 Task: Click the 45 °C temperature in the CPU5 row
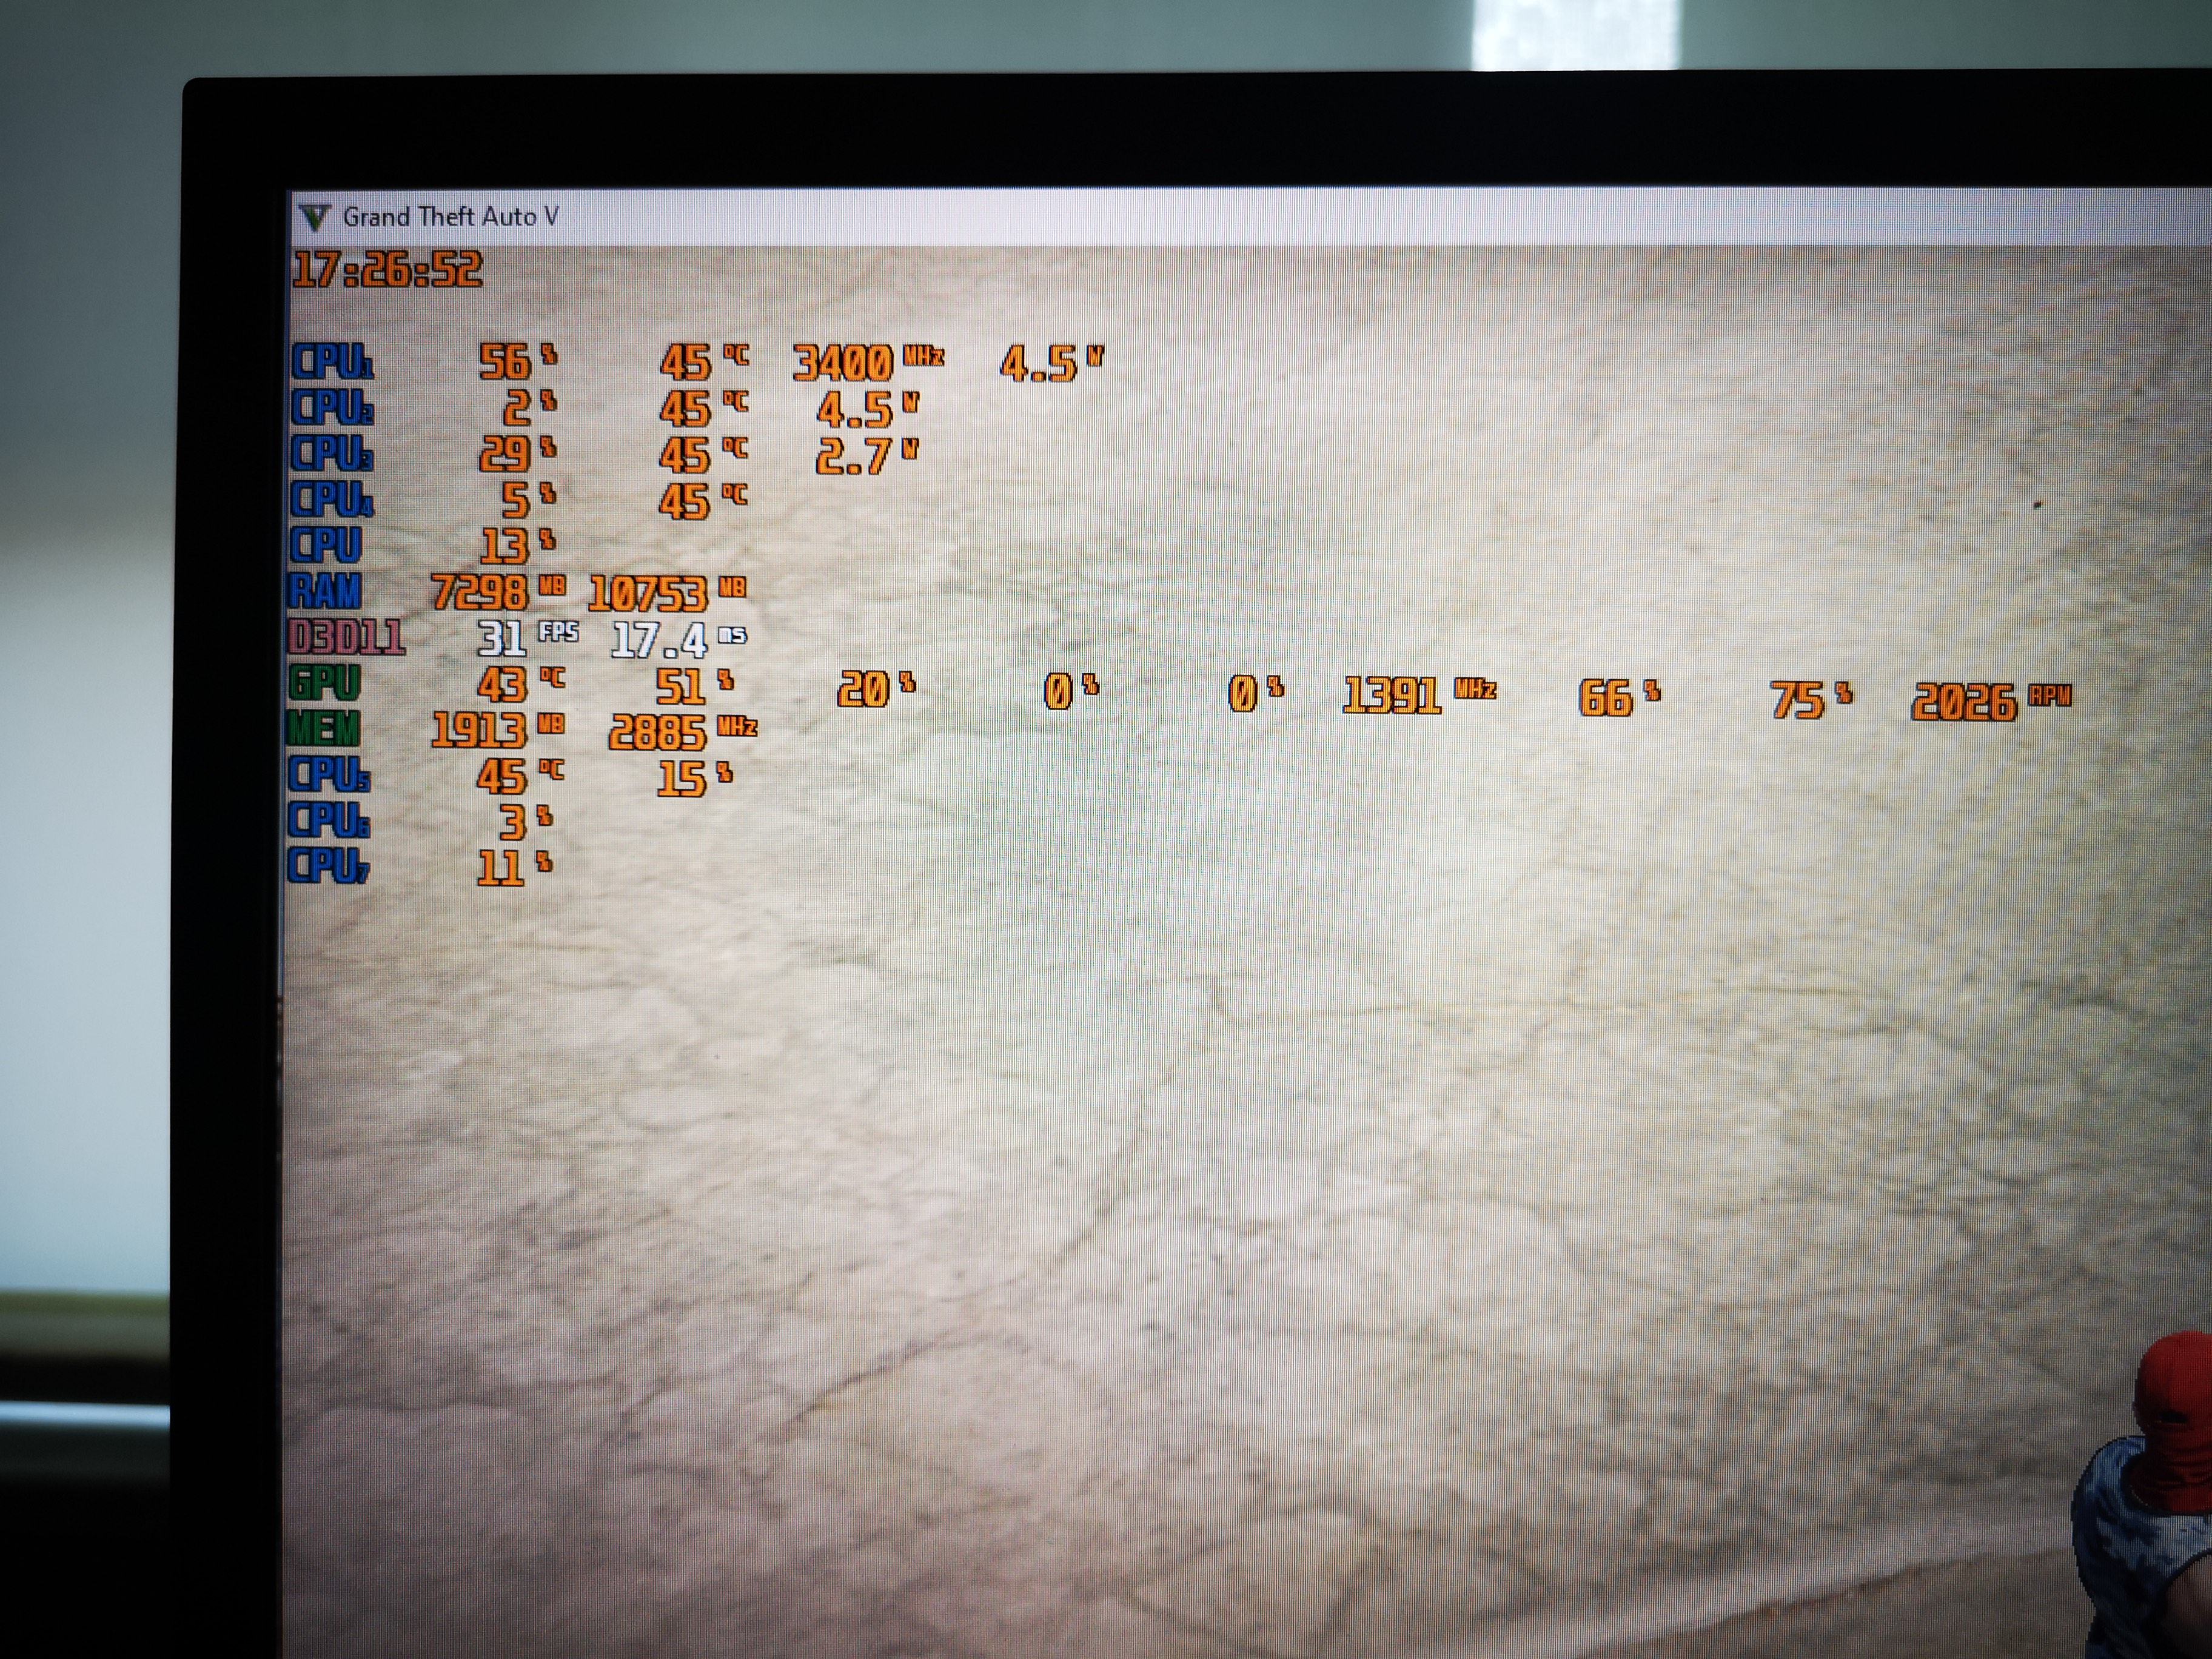520,777
